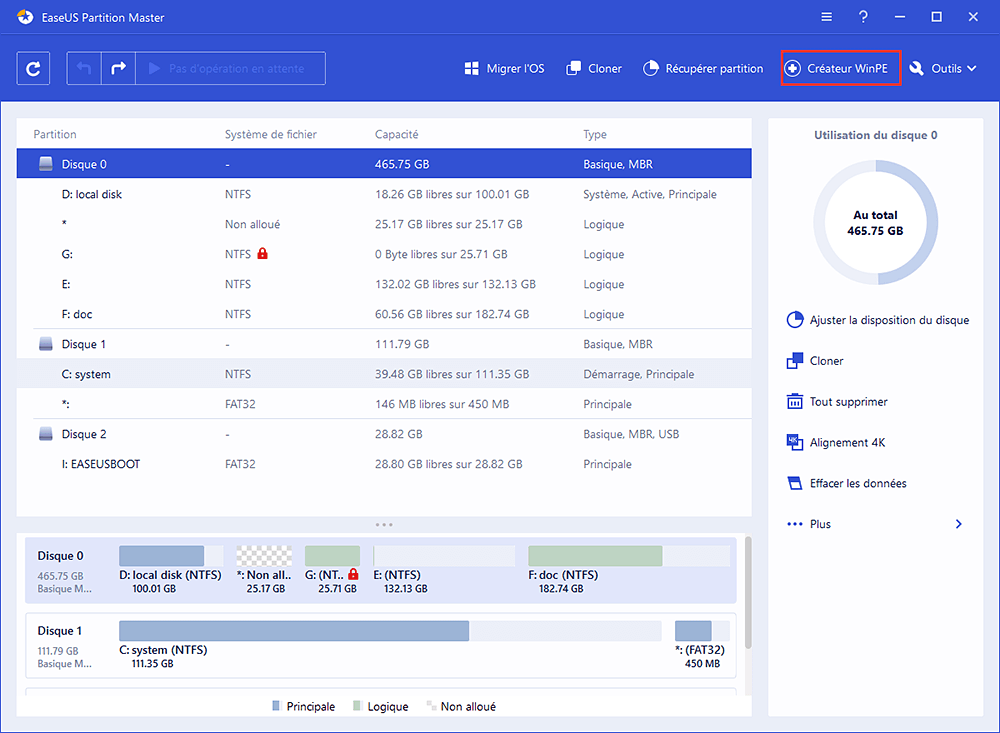Click the Non alloué legend color swatch
Viewport: 1000px width, 733px height.
[431, 706]
